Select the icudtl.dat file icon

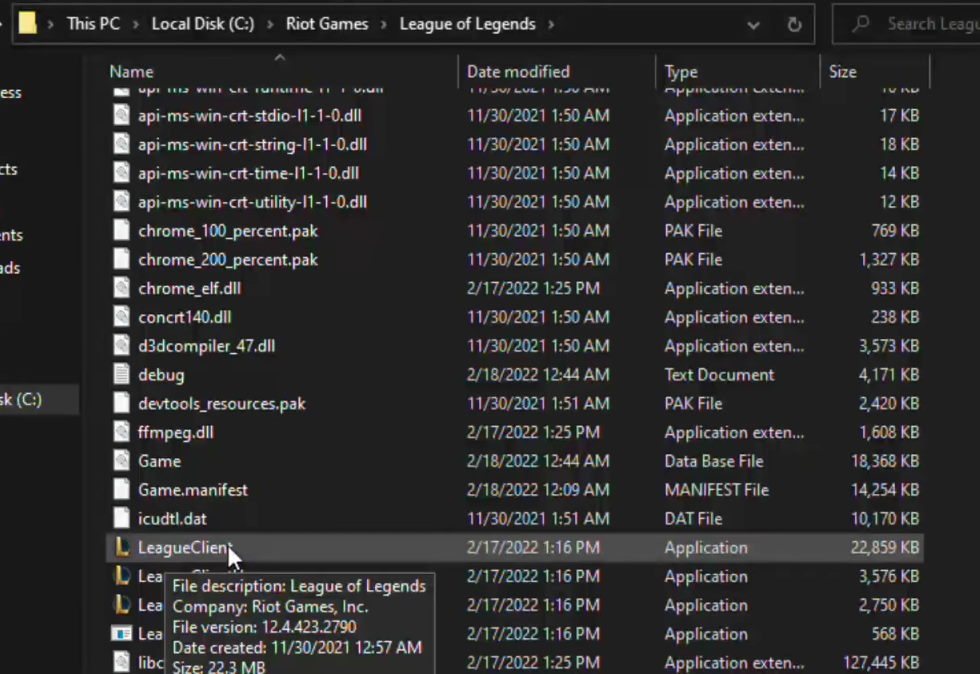click(x=122, y=518)
